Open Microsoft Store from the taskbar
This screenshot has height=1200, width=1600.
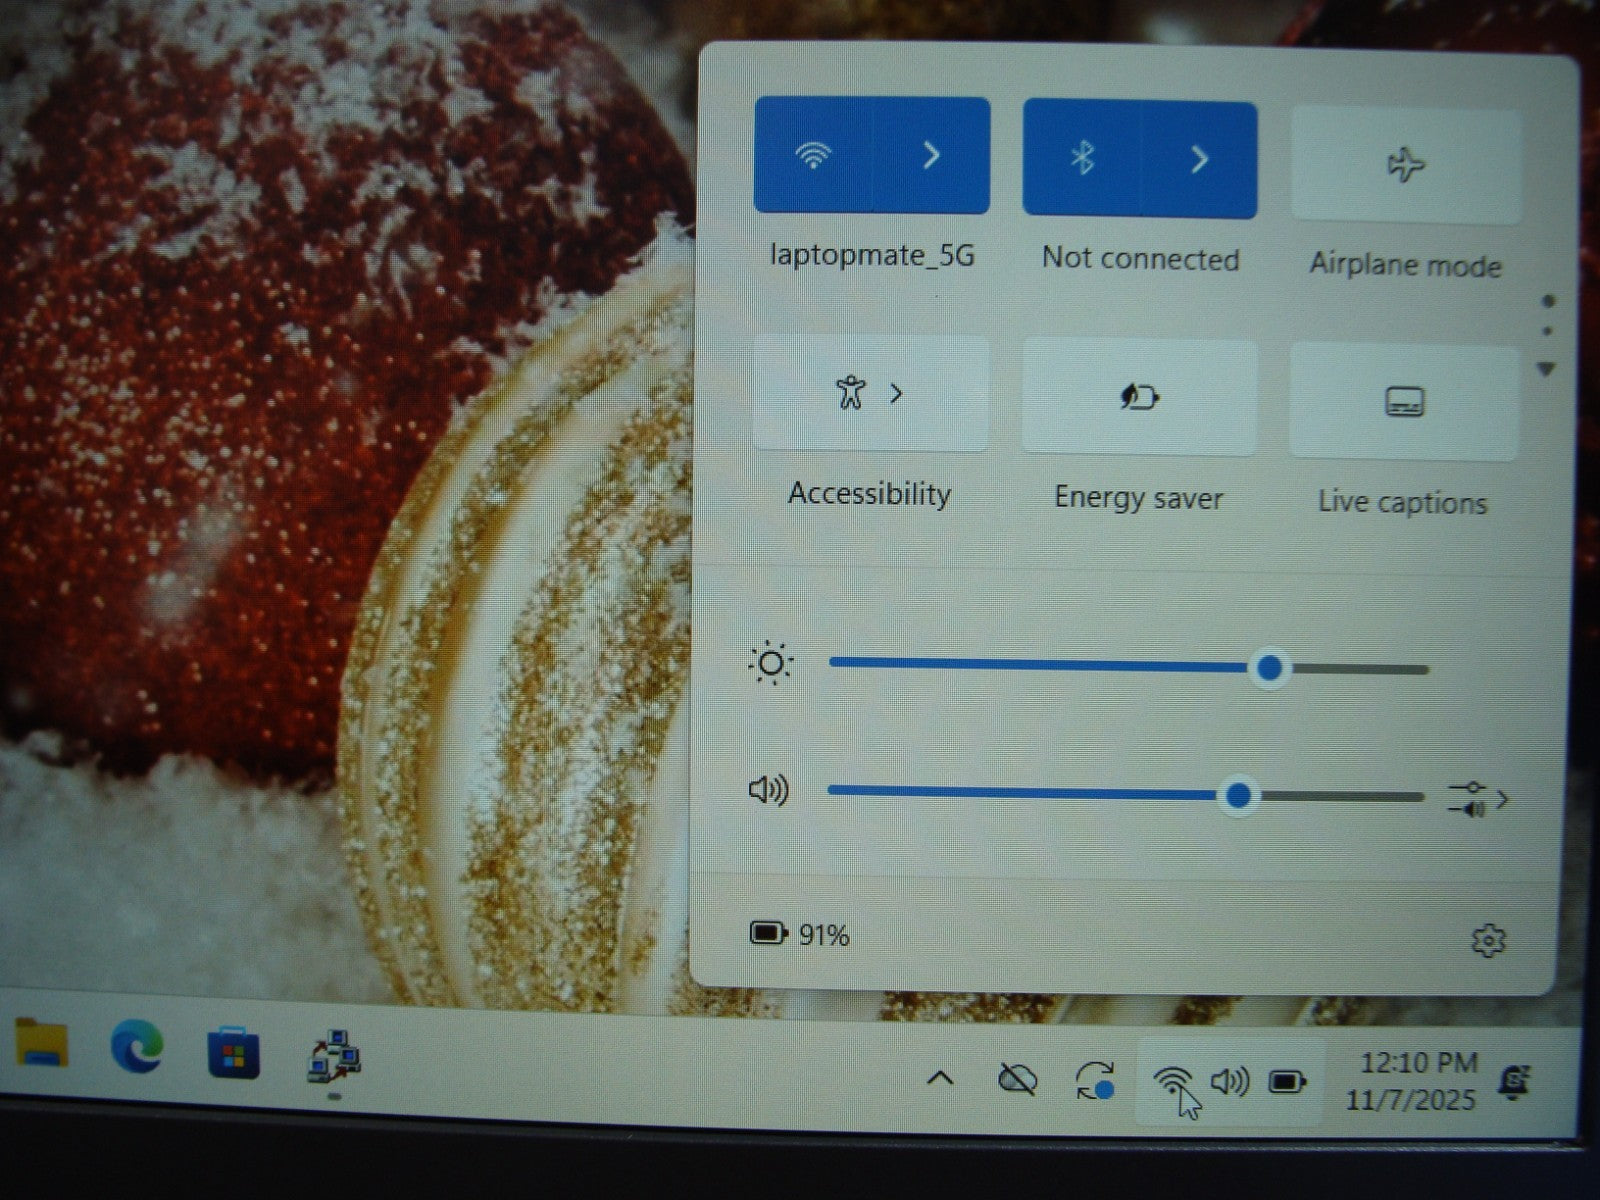[234, 1052]
